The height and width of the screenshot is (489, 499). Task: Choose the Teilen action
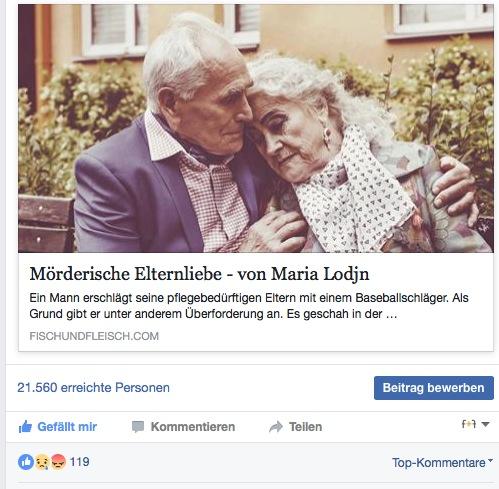305,427
